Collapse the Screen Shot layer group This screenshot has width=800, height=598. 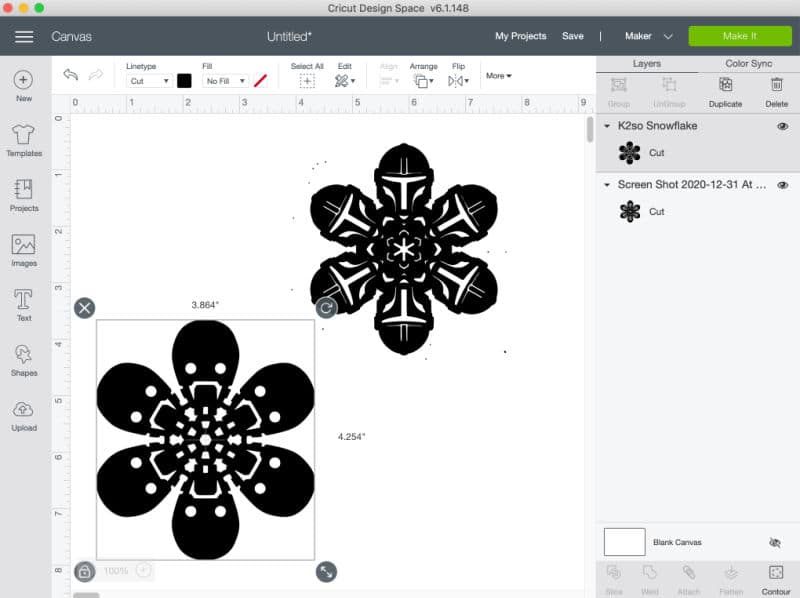pyautogui.click(x=607, y=185)
